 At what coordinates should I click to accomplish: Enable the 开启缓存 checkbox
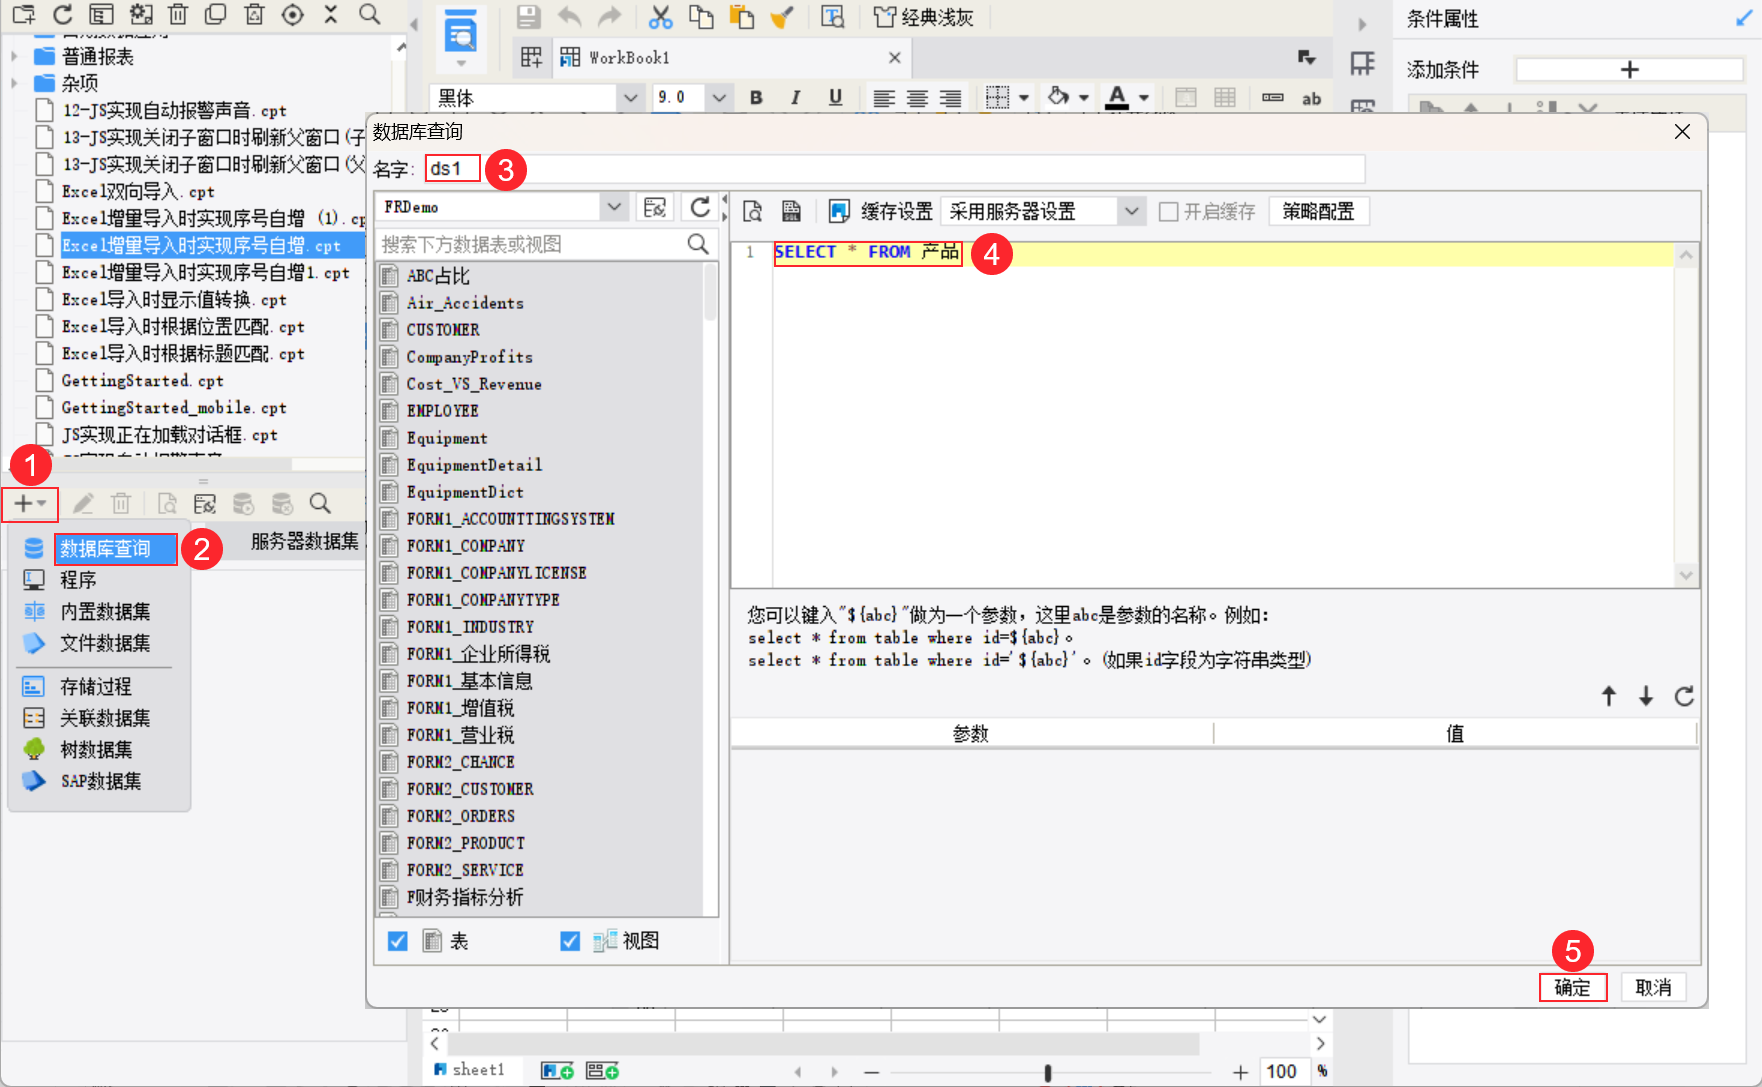[1168, 212]
